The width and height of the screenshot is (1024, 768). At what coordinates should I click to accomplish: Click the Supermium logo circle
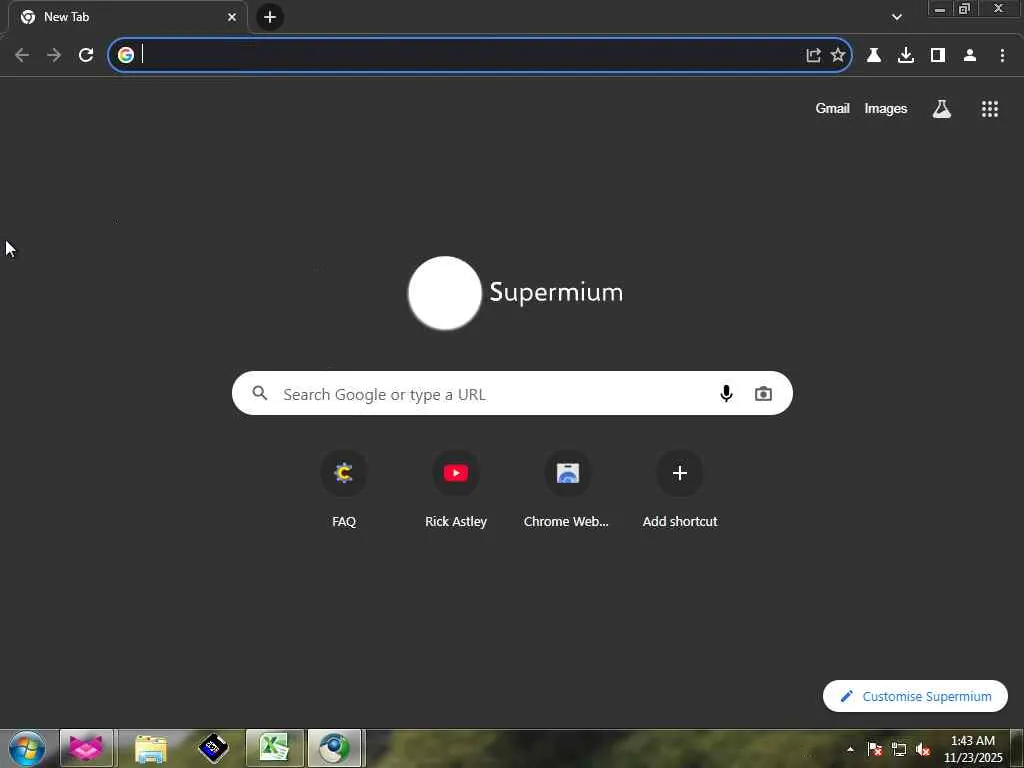445,293
